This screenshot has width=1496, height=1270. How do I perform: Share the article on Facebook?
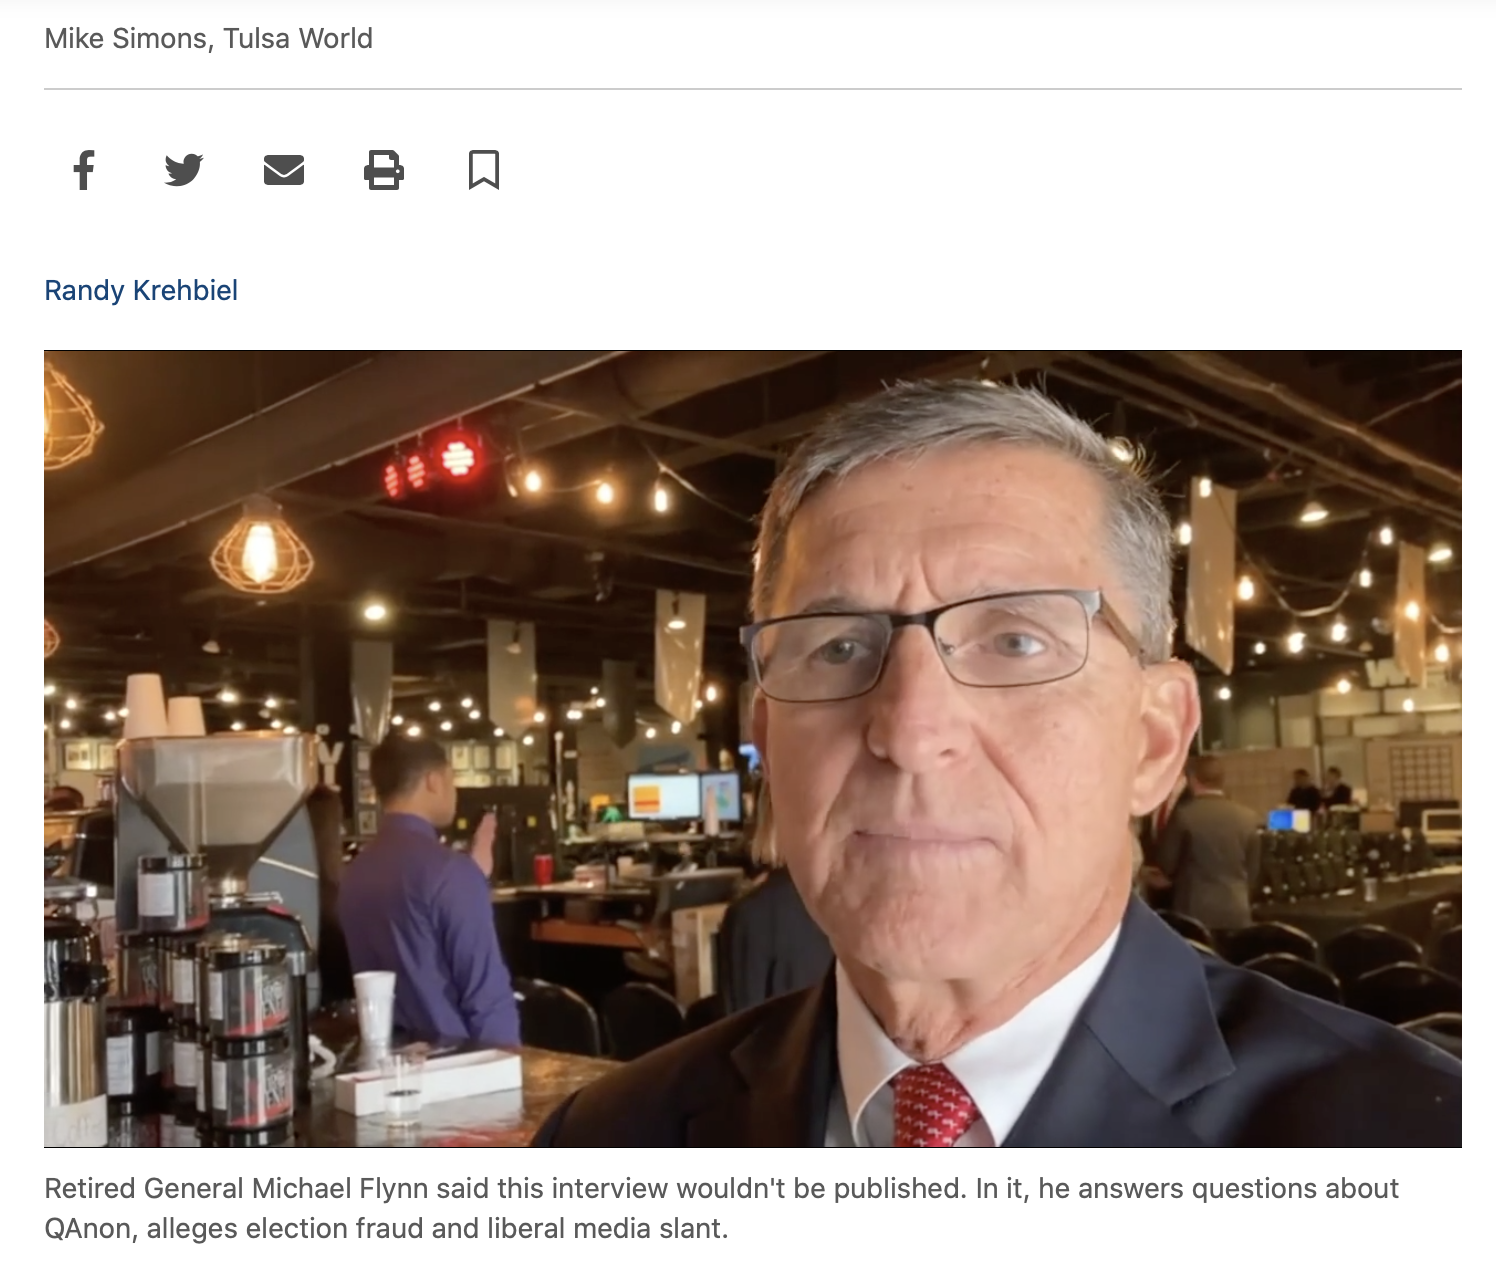click(x=84, y=170)
